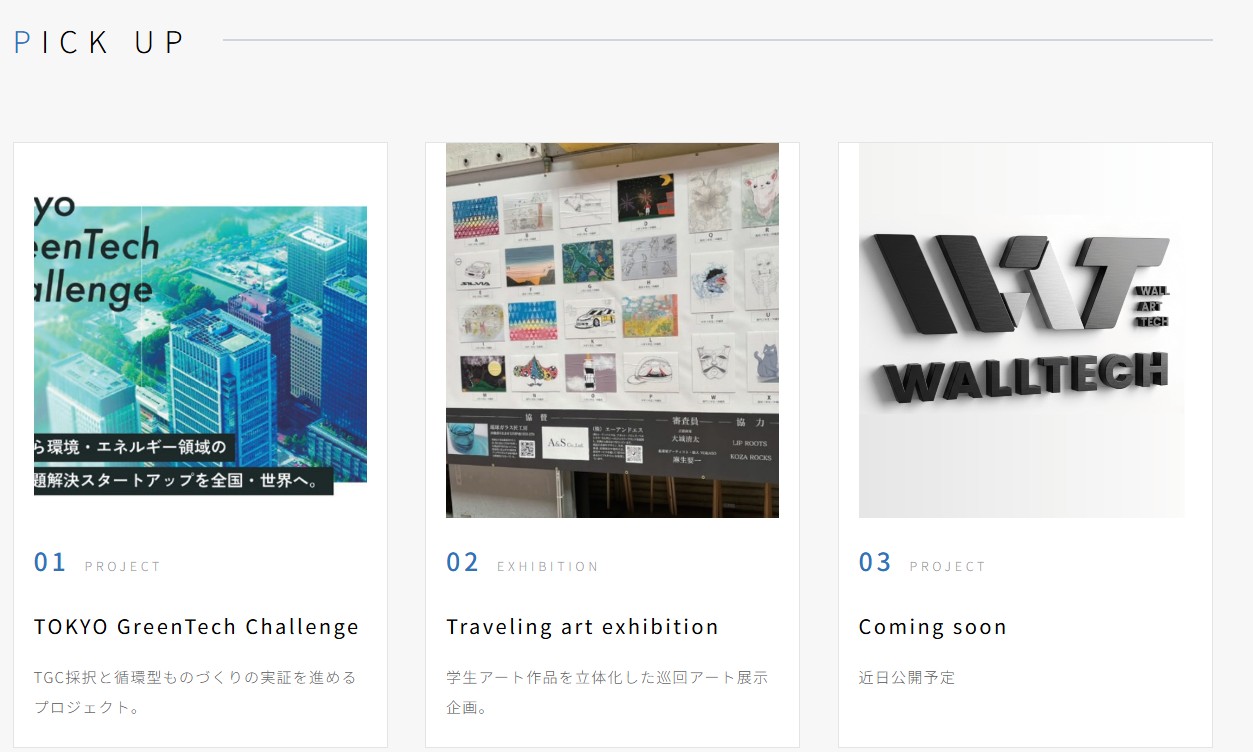
Task: Click the 02 exhibition number
Action: tap(463, 562)
